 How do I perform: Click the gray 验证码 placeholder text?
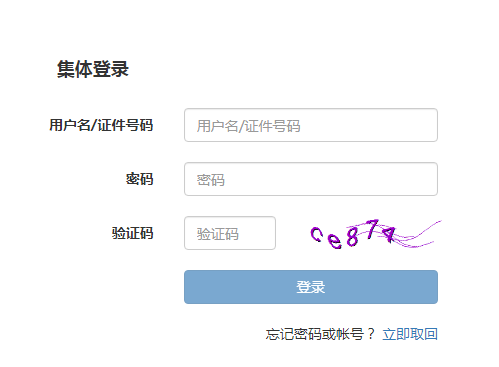tap(217, 234)
